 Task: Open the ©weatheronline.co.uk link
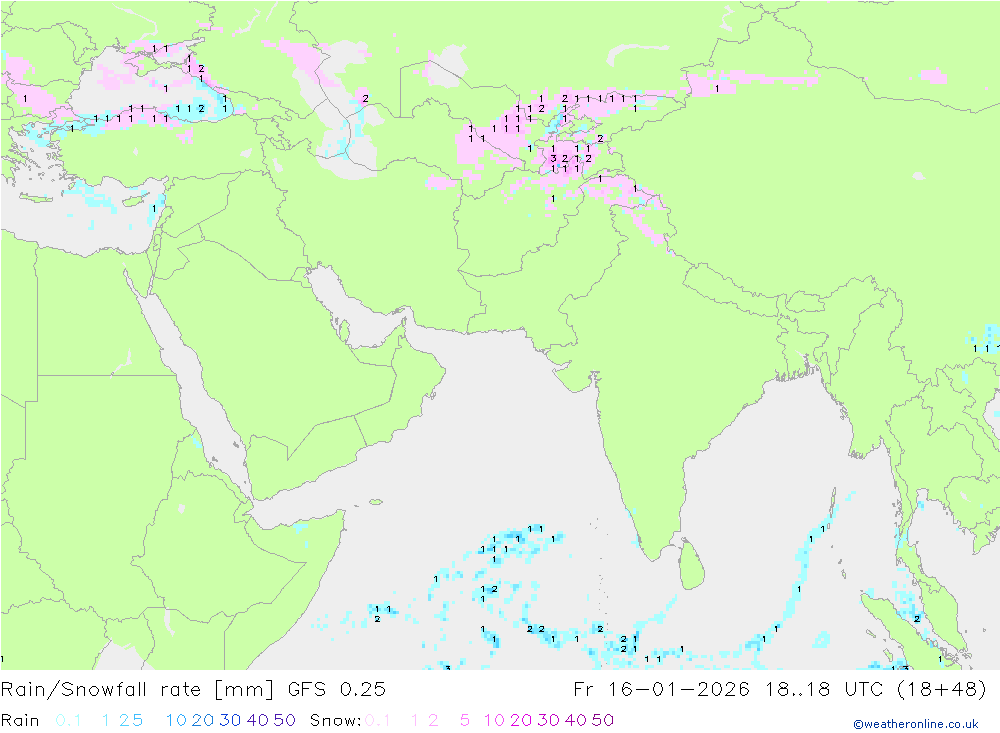[916, 724]
